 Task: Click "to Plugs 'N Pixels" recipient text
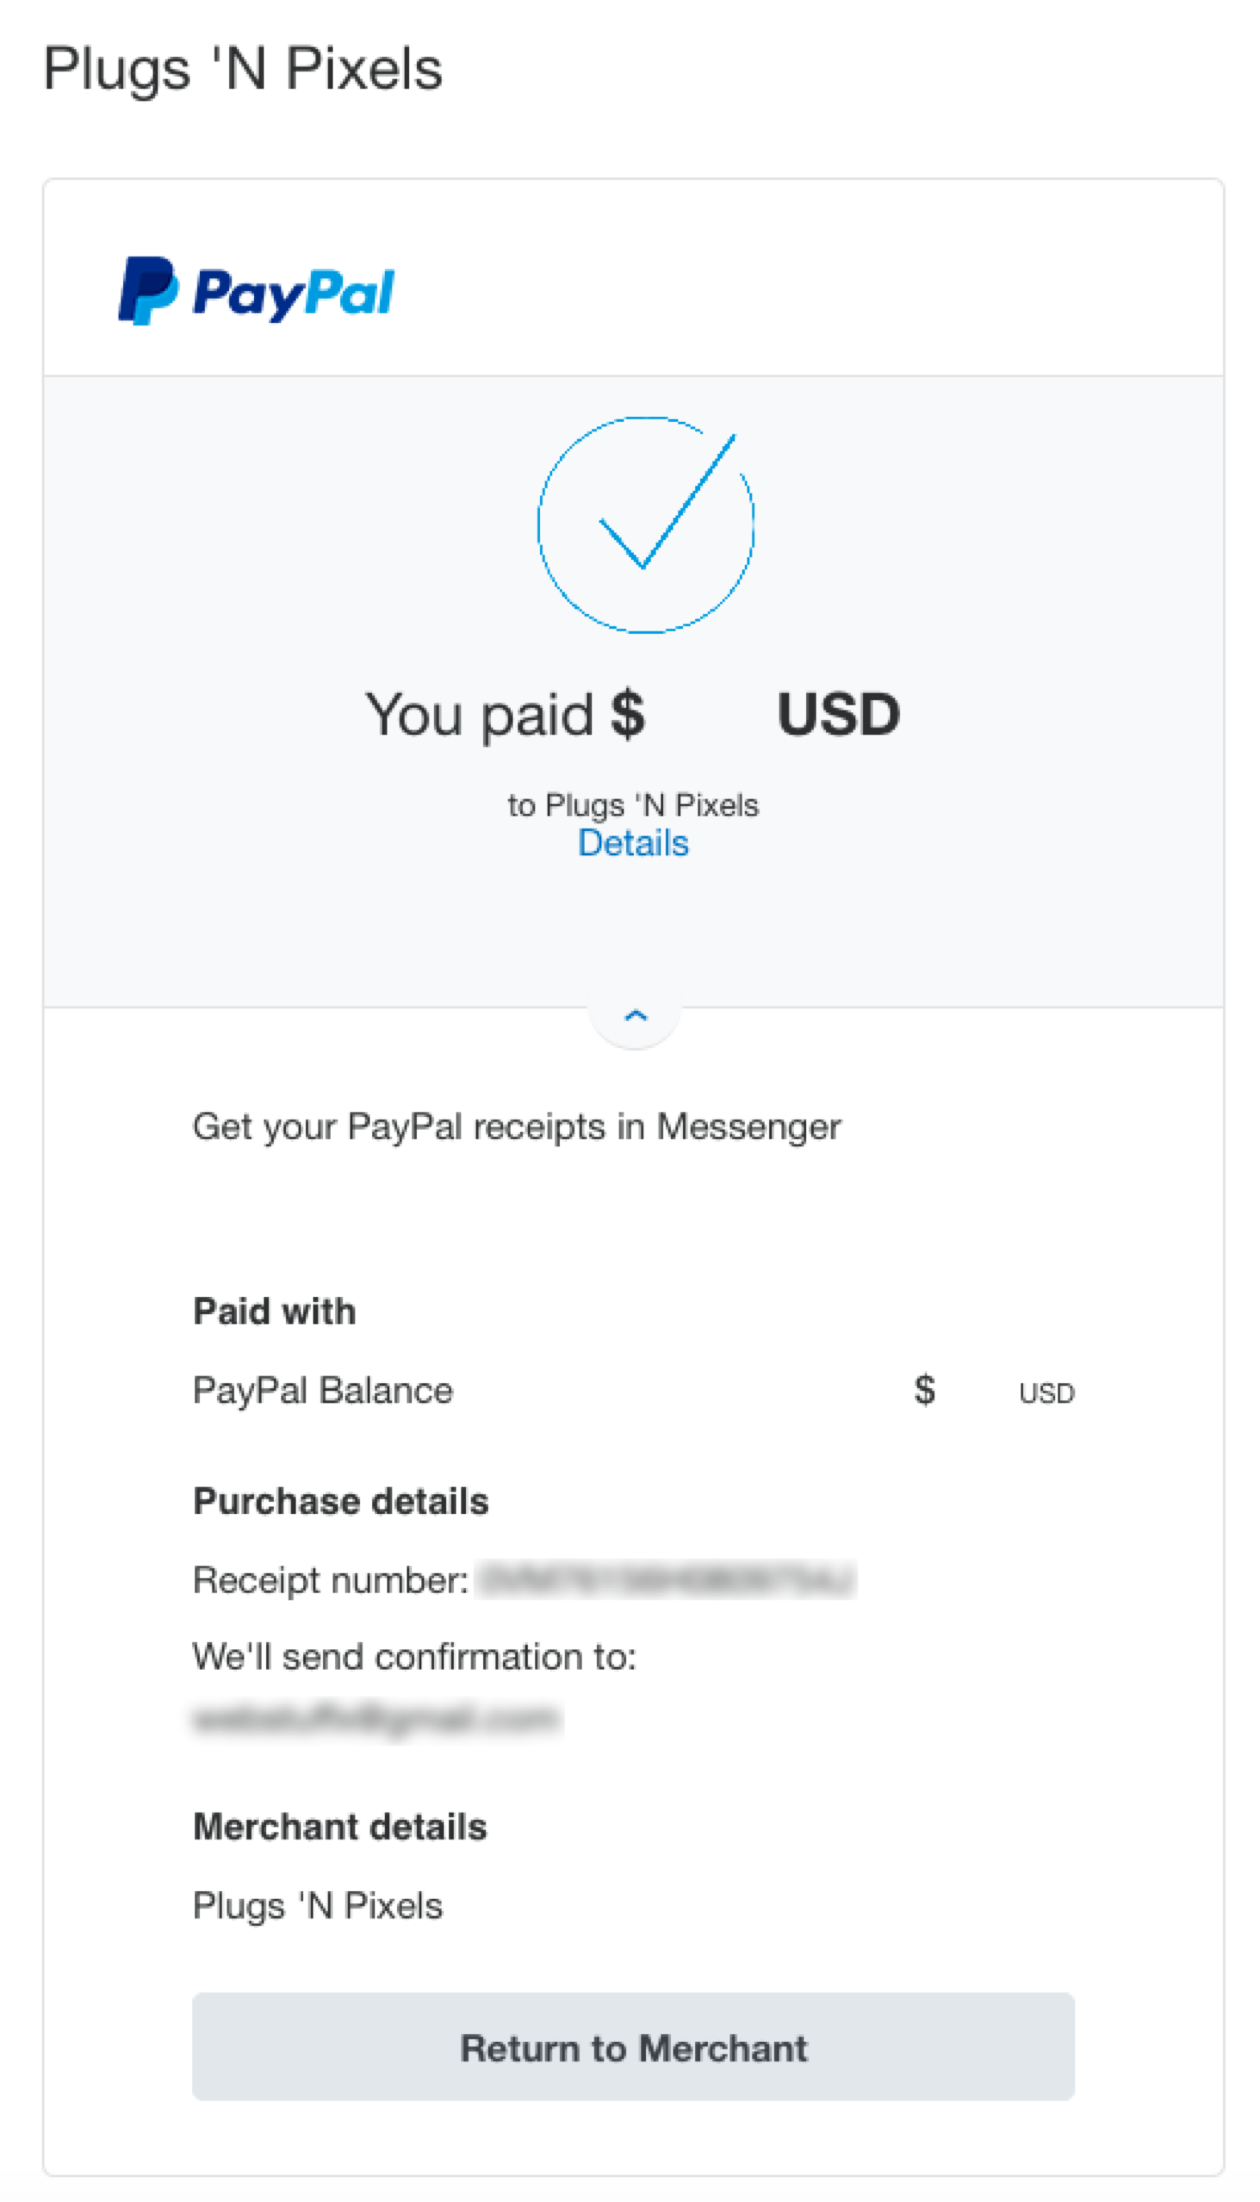[x=633, y=805]
